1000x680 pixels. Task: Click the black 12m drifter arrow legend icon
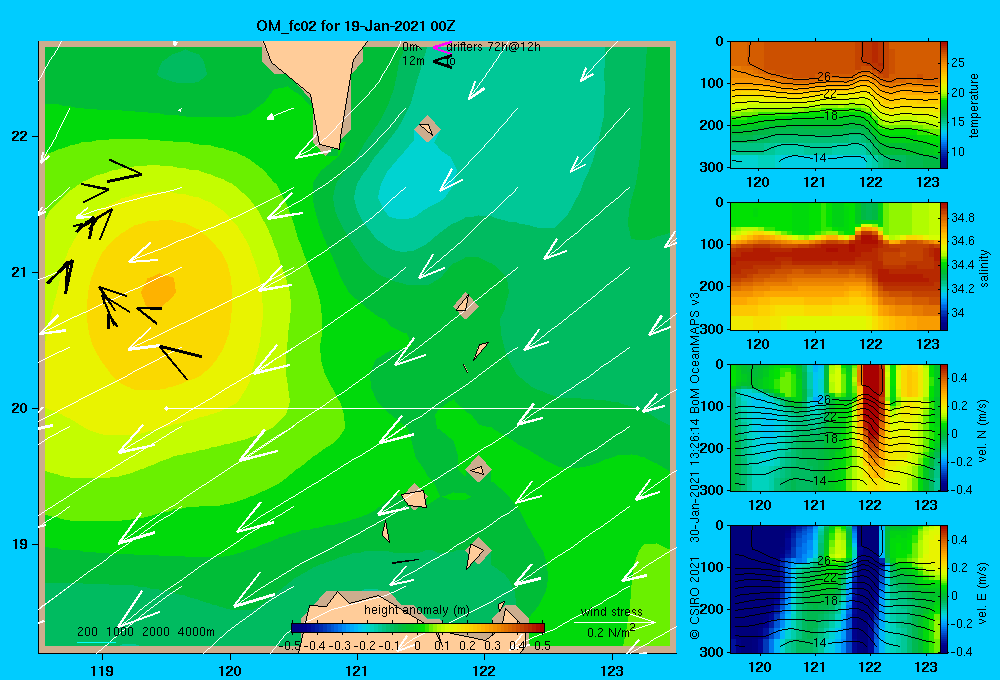pos(442,61)
